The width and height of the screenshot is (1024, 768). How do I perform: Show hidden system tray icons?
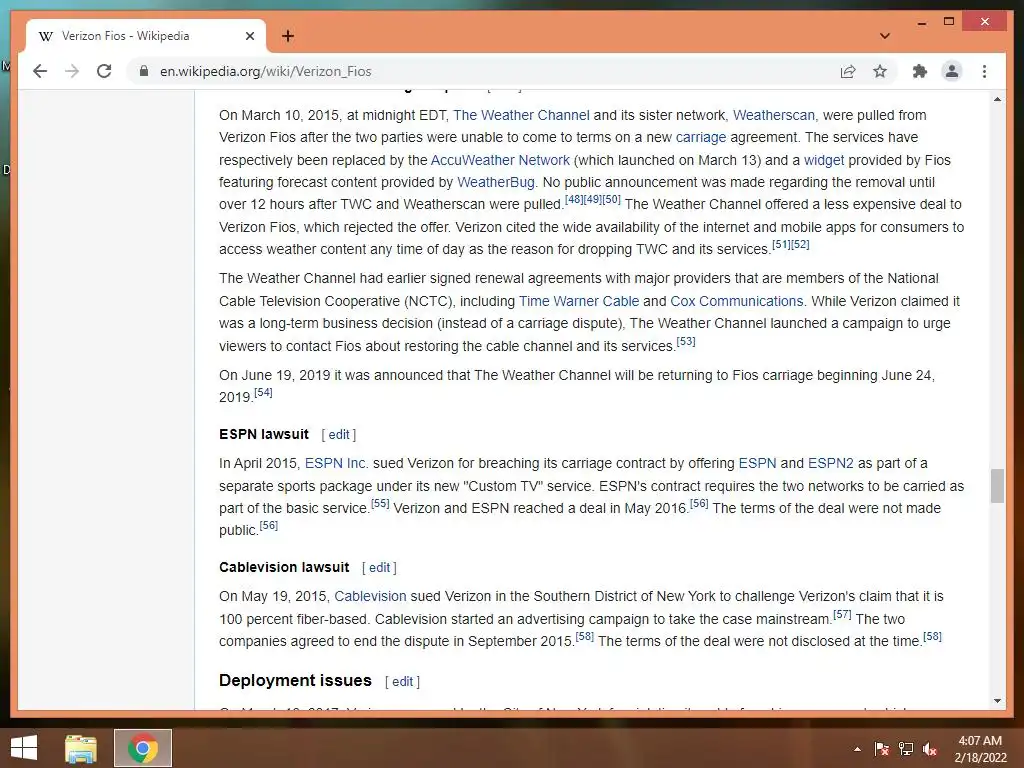tap(857, 749)
